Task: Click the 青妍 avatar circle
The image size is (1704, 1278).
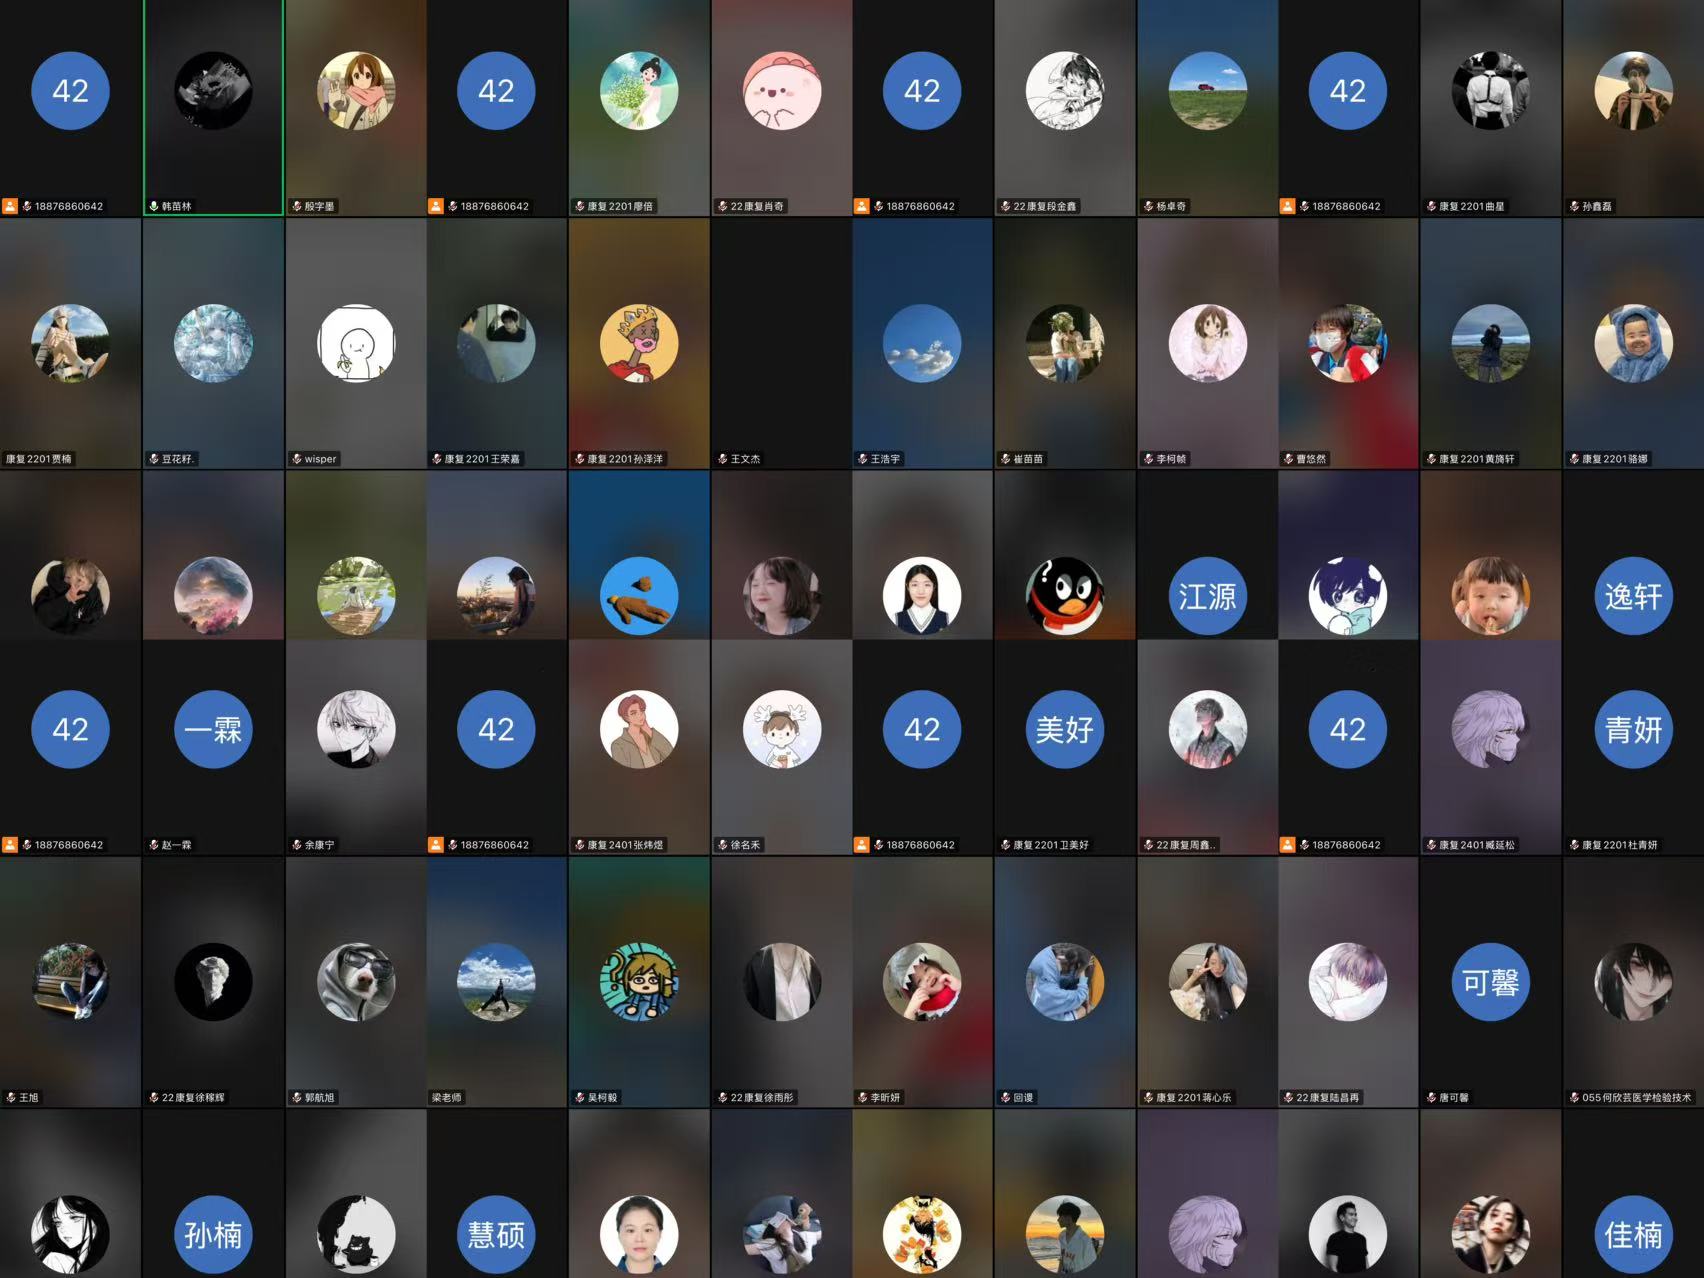Action: pyautogui.click(x=1633, y=729)
